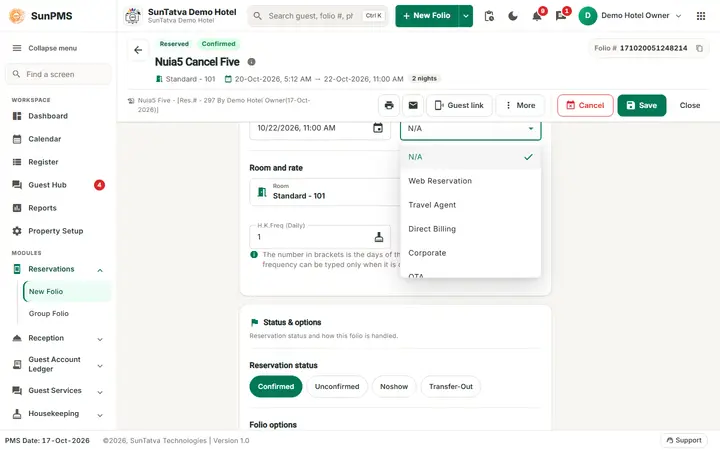Copy the folio number
The height and width of the screenshot is (450, 720).
[x=699, y=48]
